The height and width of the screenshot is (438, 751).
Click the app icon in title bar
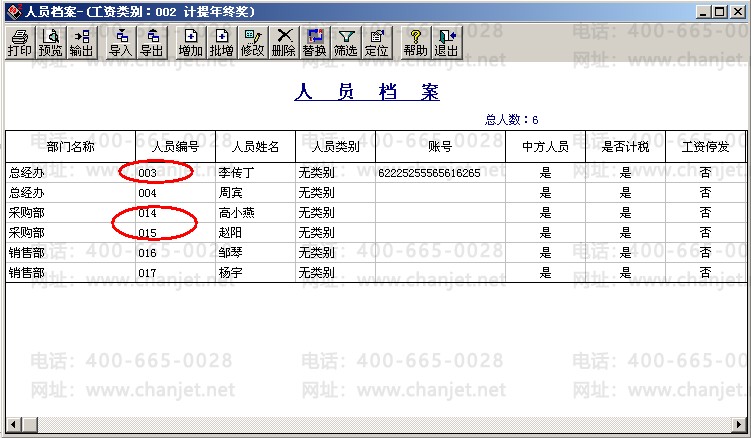click(x=14, y=11)
